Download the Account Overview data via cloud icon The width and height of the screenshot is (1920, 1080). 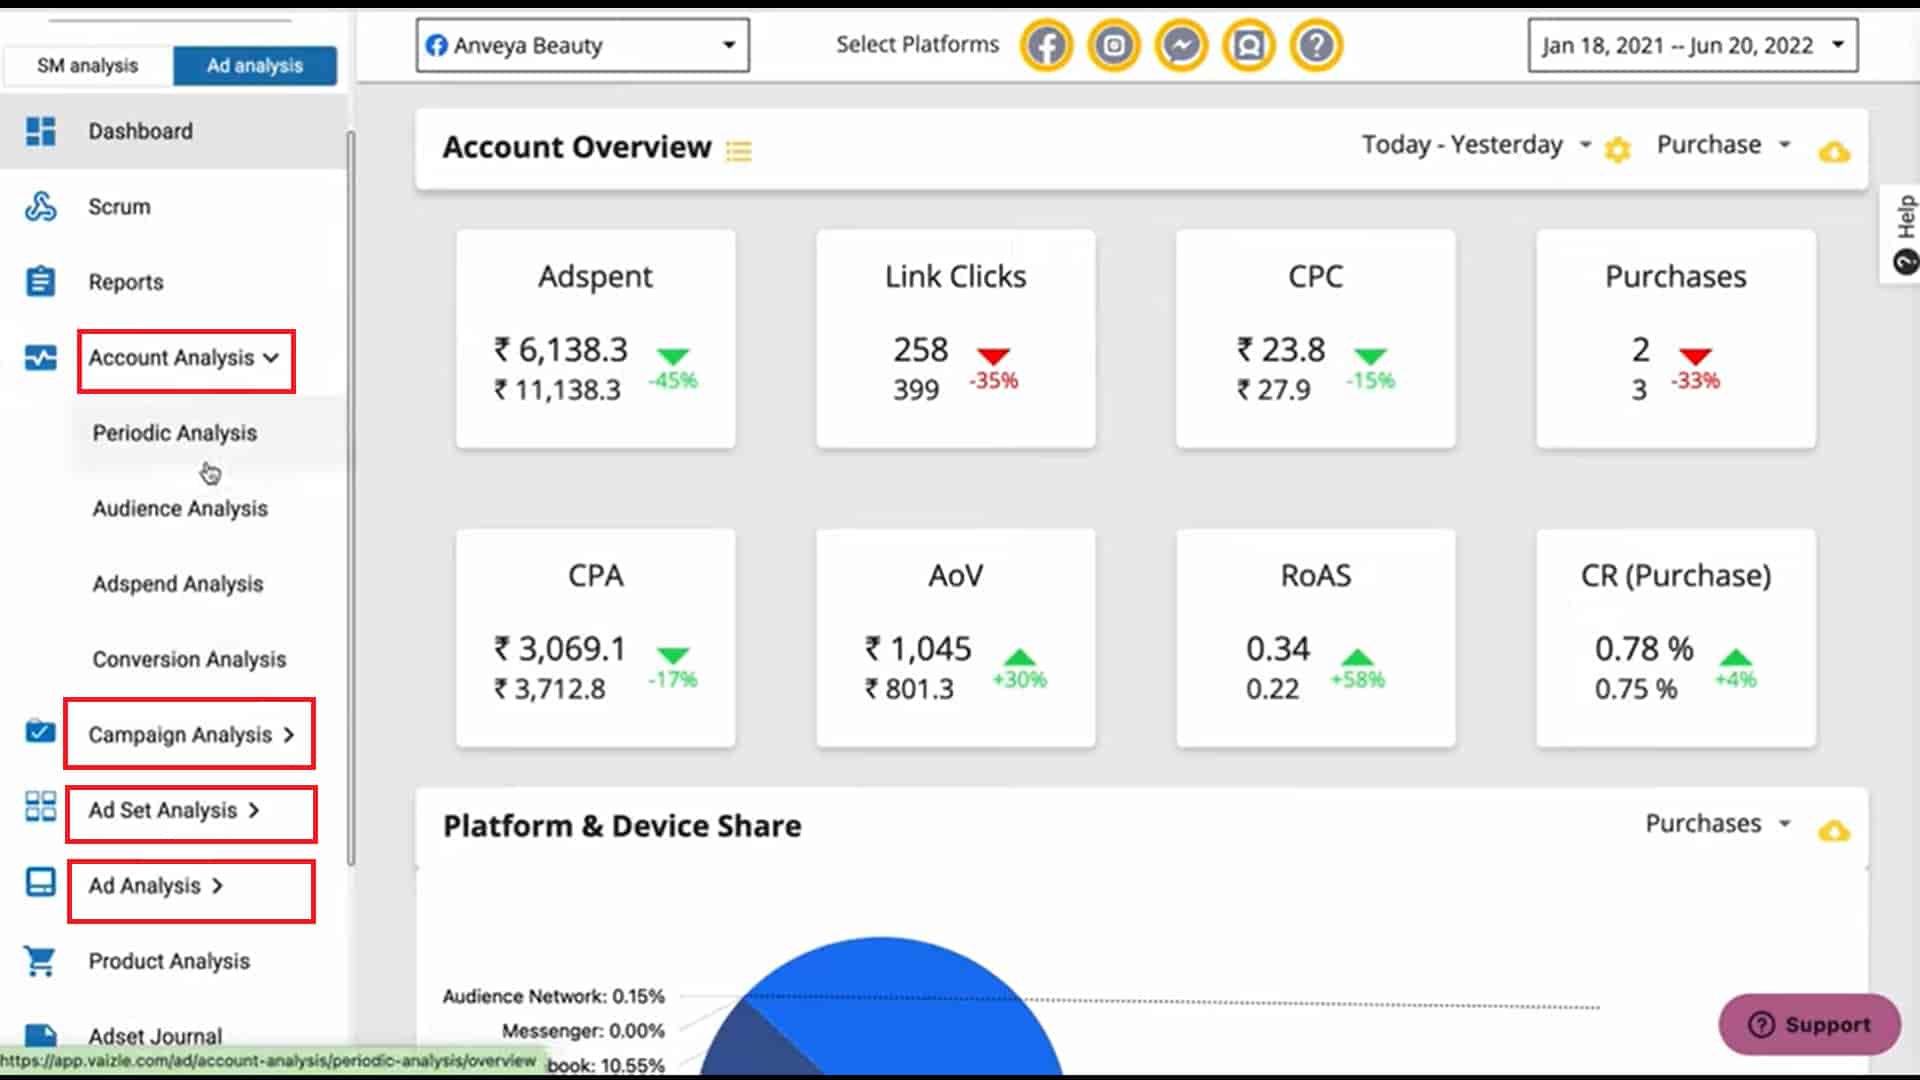[x=1835, y=152]
